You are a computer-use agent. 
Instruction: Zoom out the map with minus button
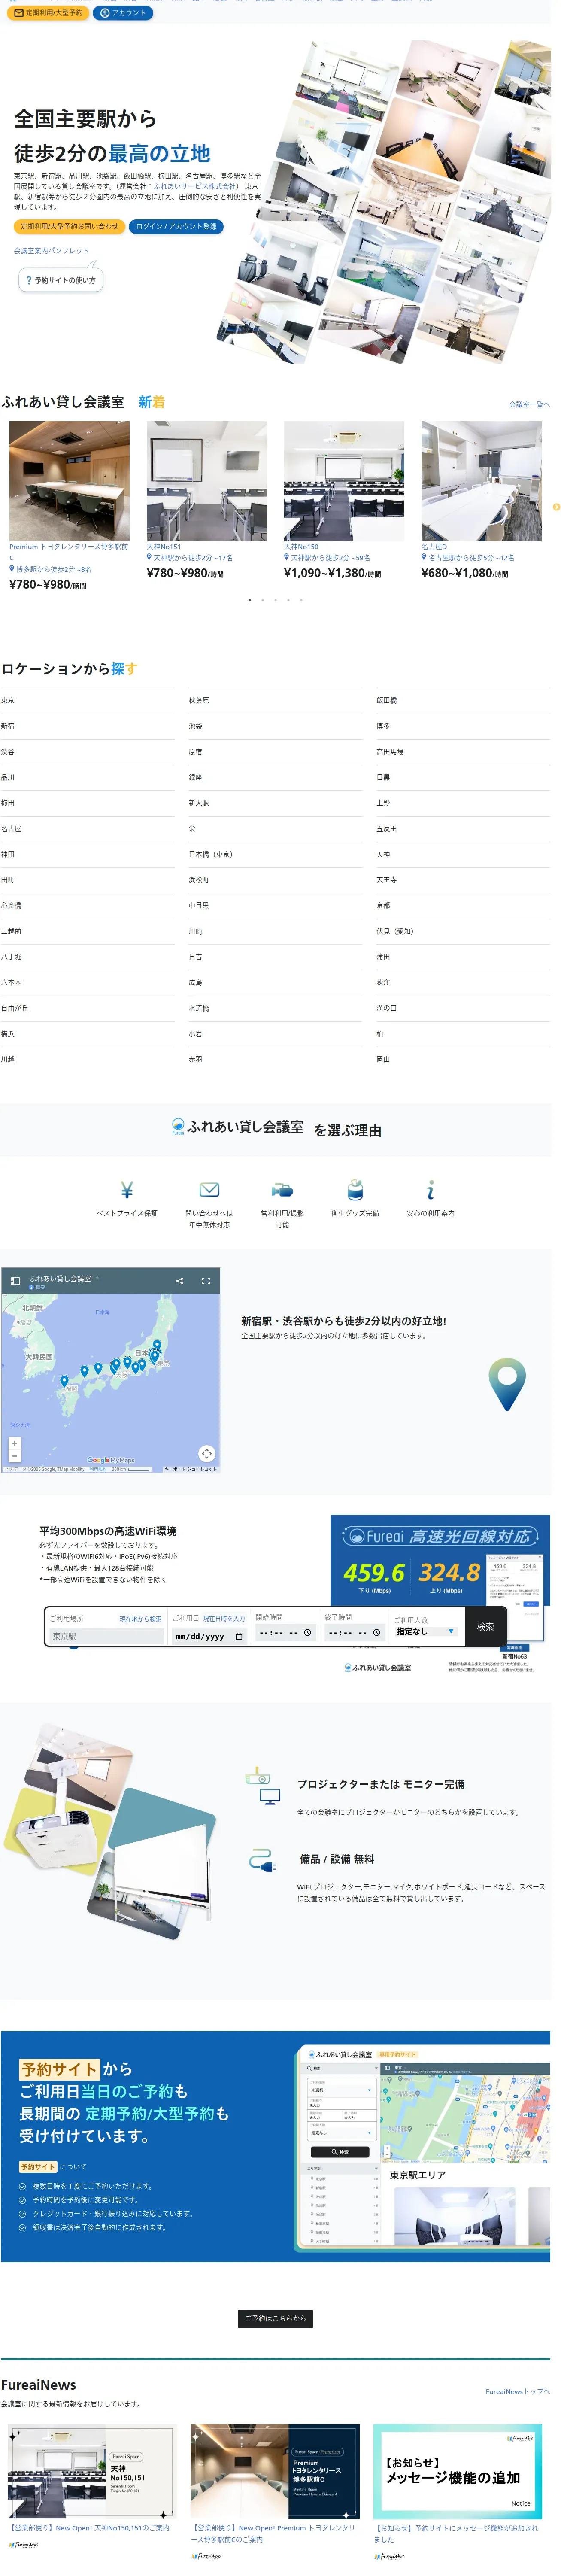coord(15,1456)
